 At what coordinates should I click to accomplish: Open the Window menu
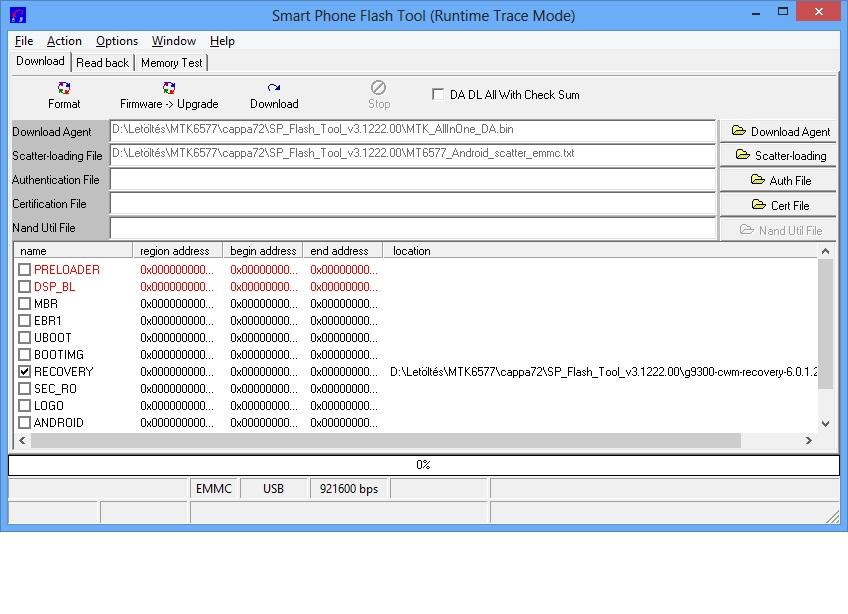click(x=174, y=41)
